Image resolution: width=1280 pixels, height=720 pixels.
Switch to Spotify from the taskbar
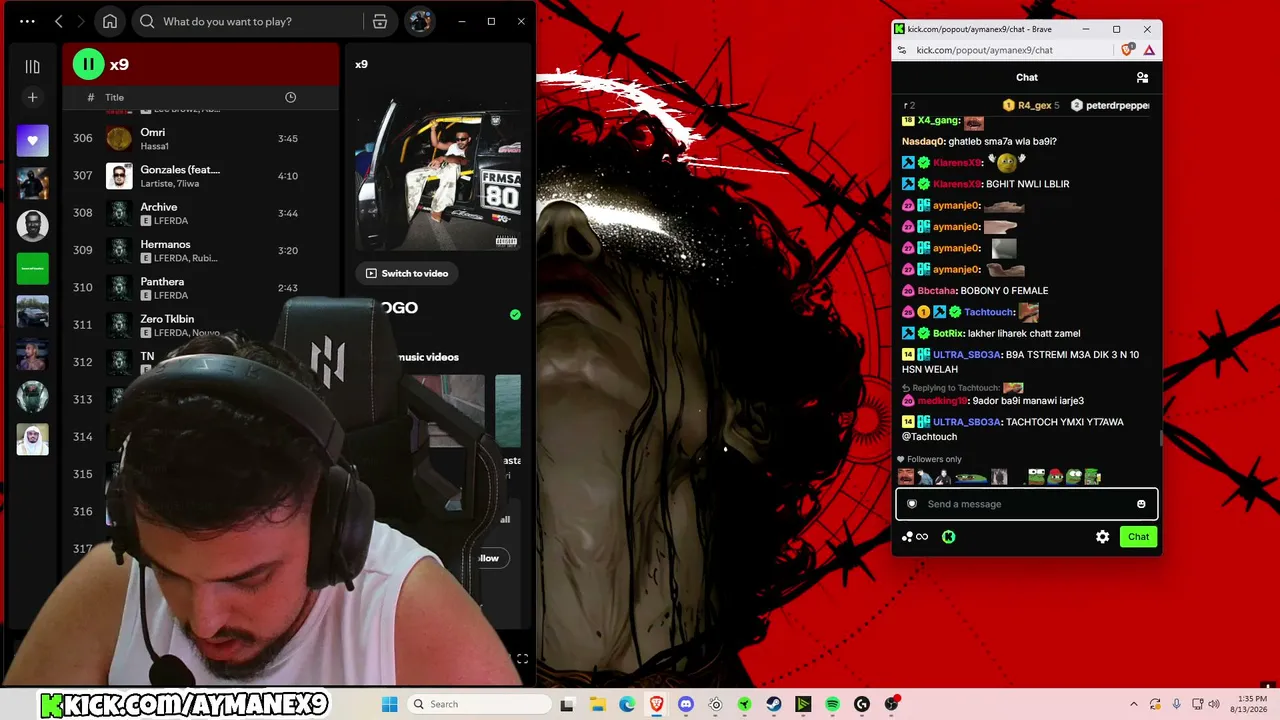833,704
